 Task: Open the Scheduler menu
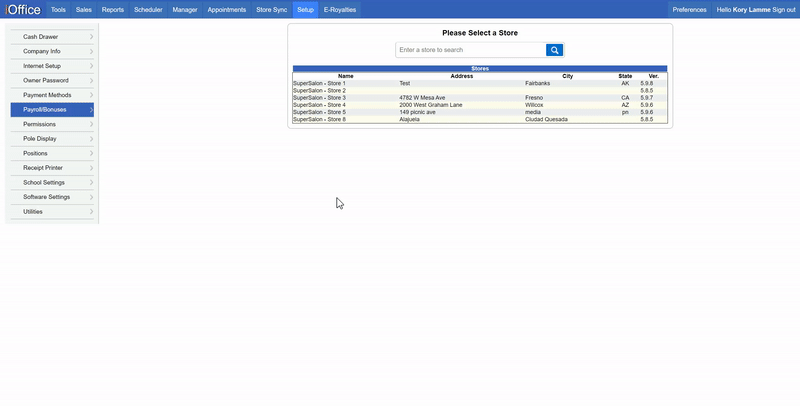coord(148,10)
